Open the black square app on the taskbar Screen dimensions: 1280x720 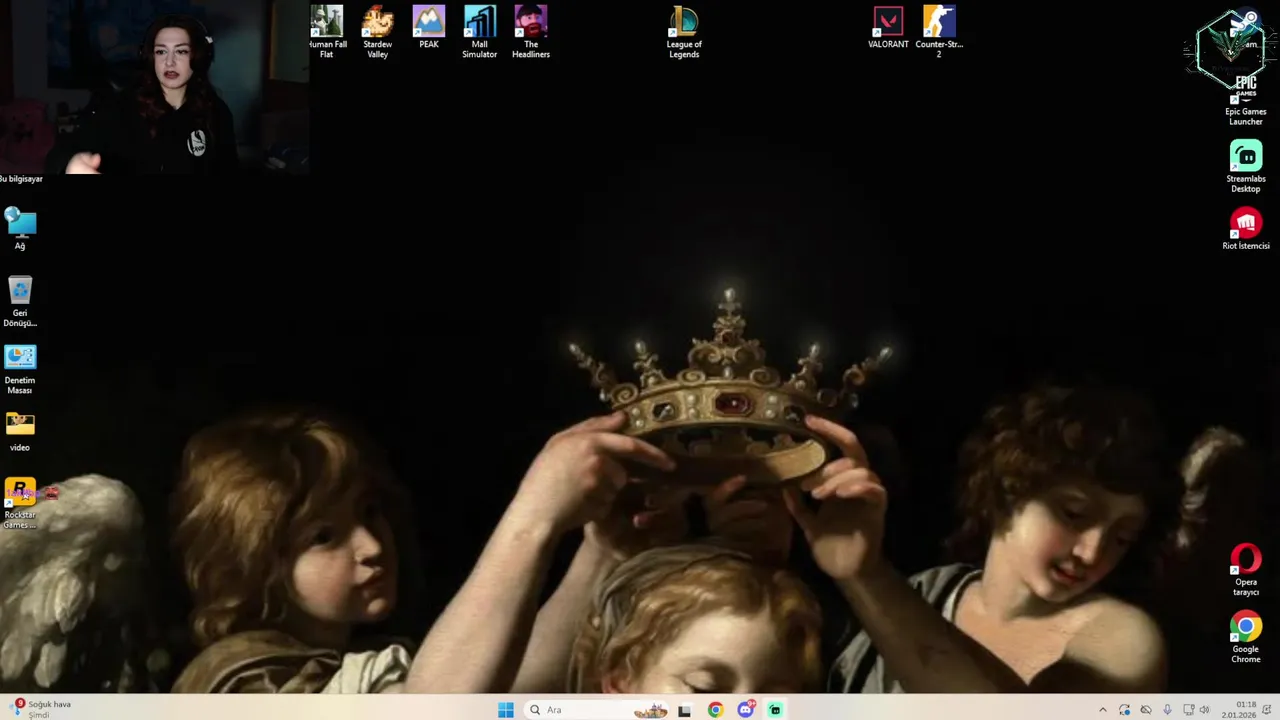[685, 710]
